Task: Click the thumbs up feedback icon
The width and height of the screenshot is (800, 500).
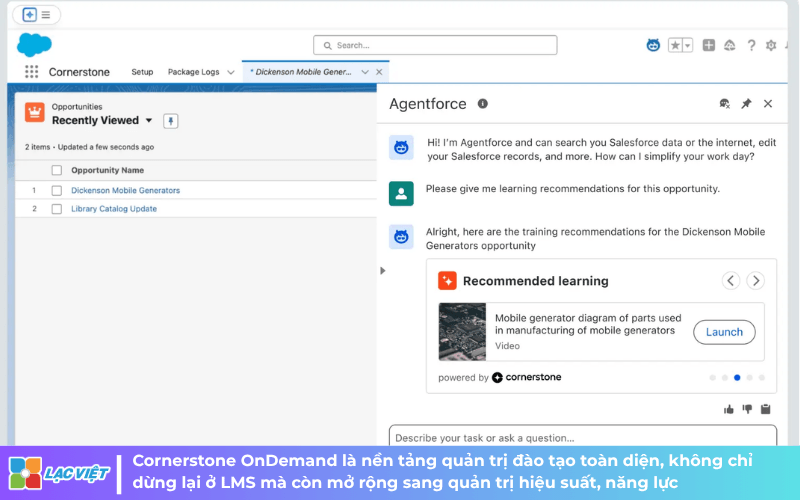Action: [x=729, y=409]
